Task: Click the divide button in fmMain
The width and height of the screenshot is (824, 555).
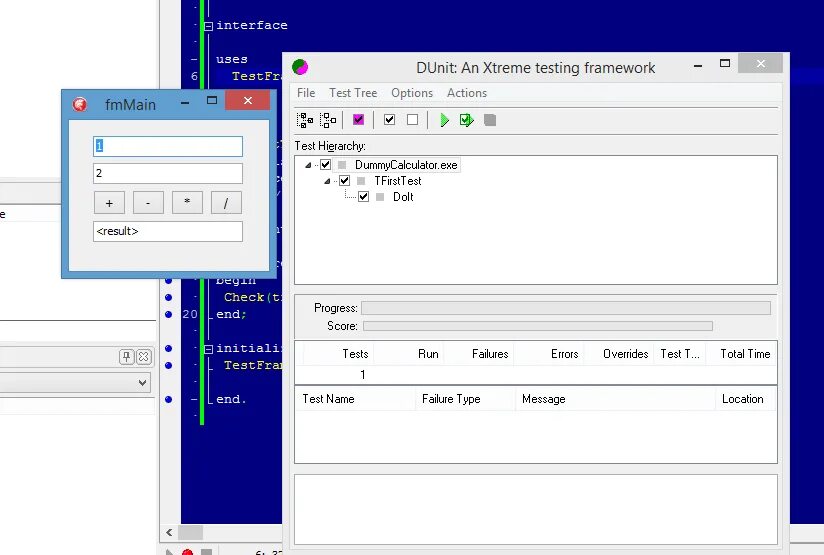Action: pos(226,203)
